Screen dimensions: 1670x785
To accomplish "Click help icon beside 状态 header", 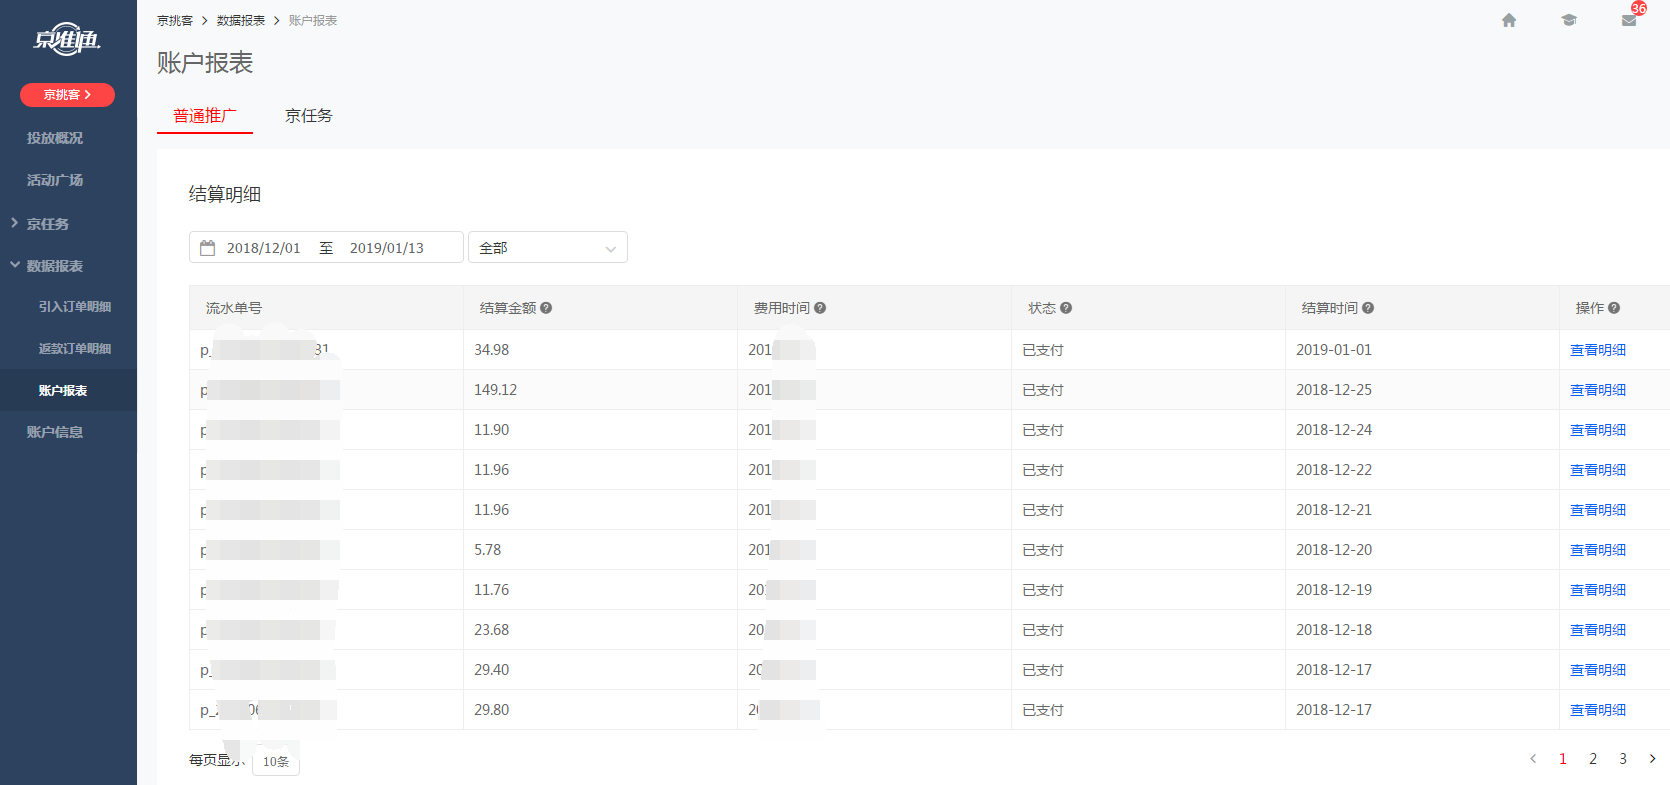I will point(1066,308).
